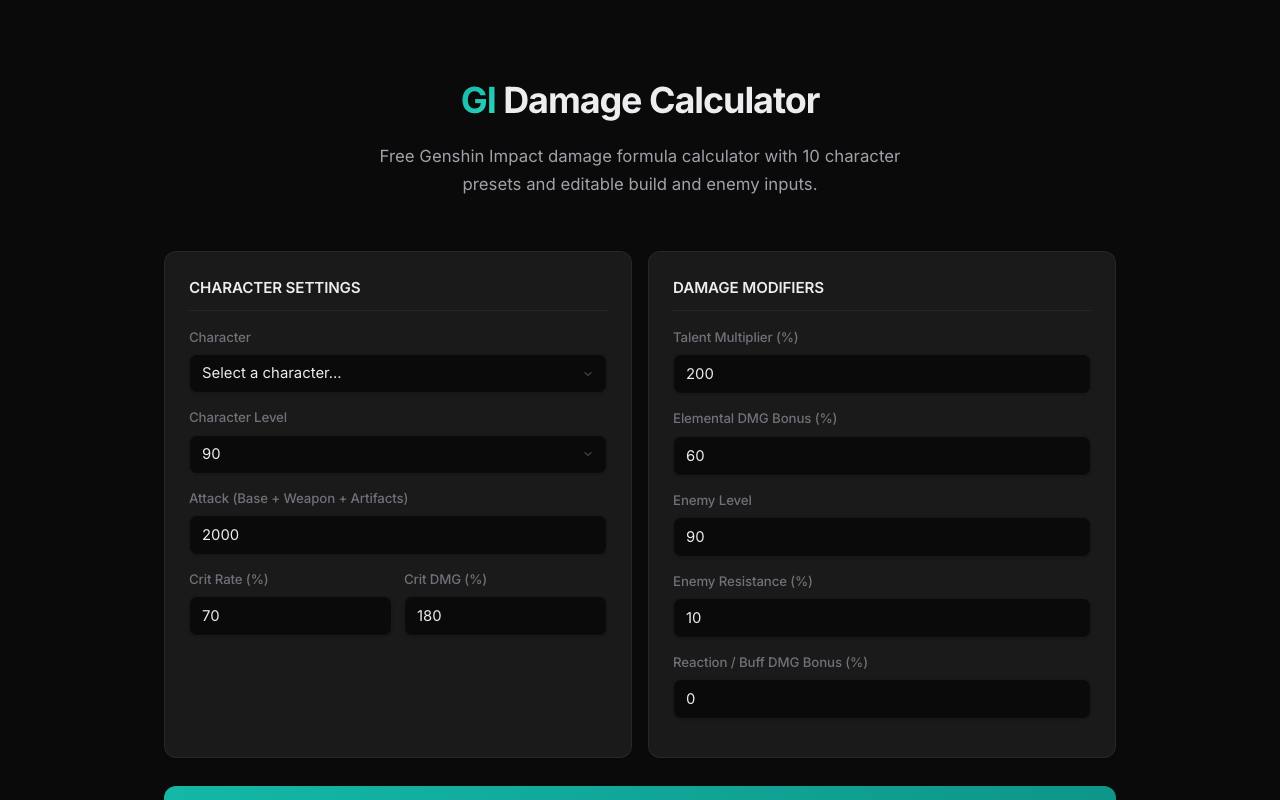Click the 'Character Level' label
Screen dimensions: 1280x800
click(238, 417)
